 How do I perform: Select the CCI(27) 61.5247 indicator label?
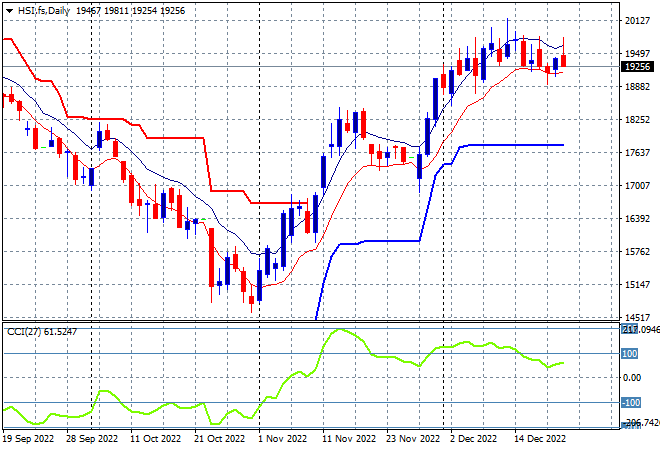[42, 332]
